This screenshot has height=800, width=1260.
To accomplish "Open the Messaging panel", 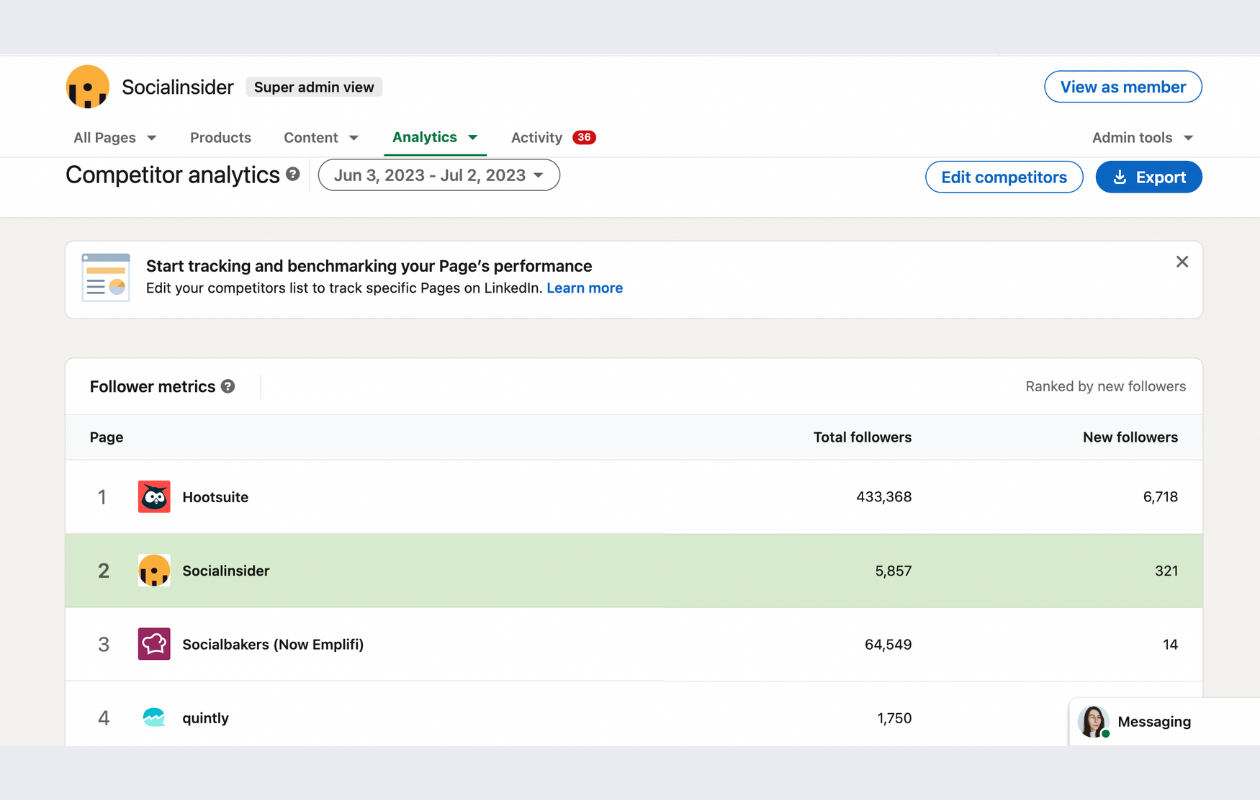I will [1164, 721].
